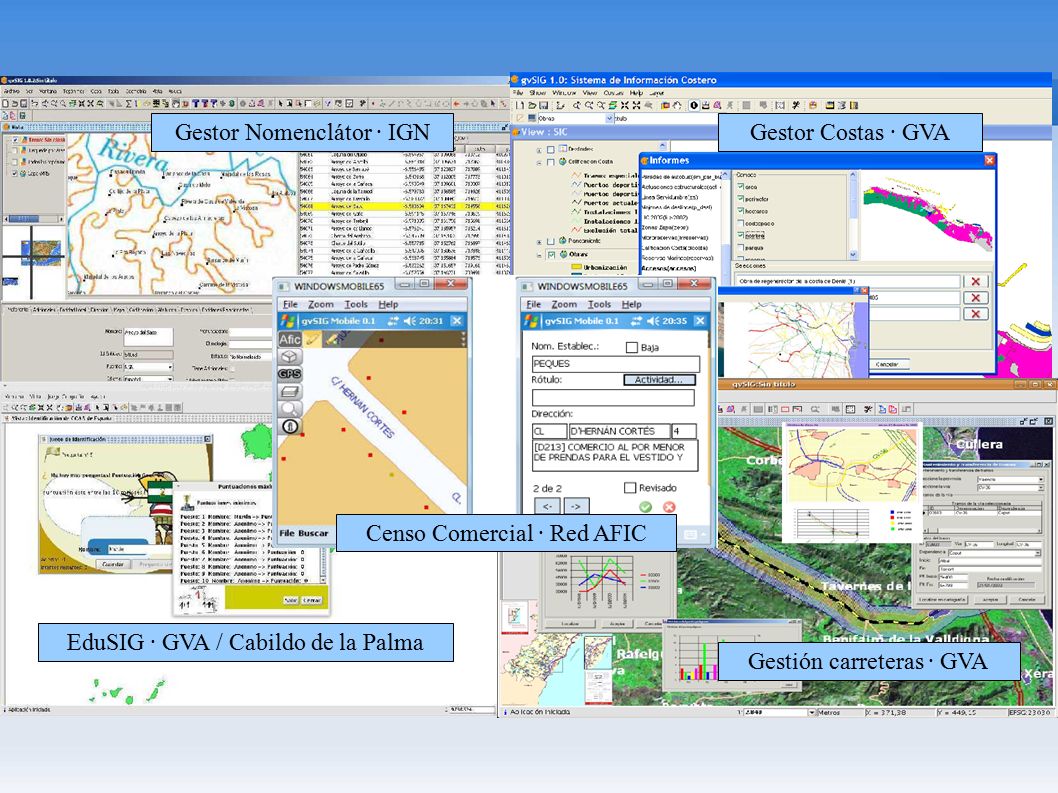Select the circled info tool in mobile sidebar

290,427
